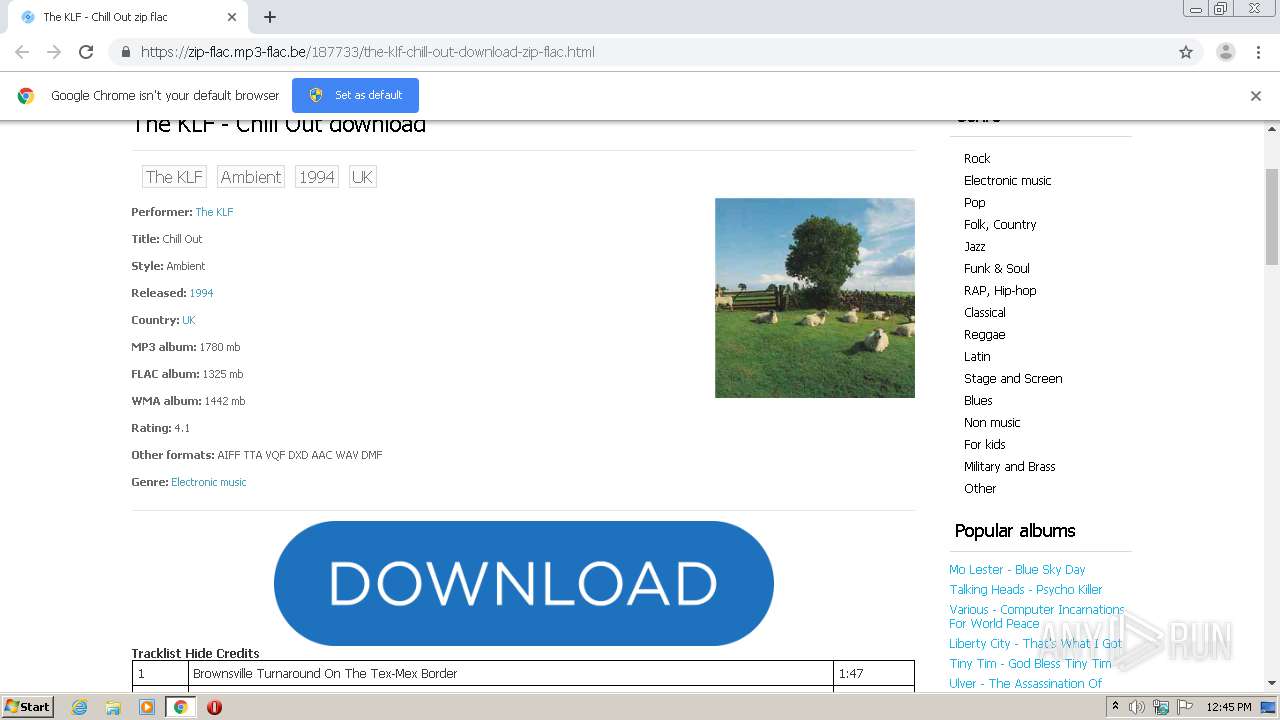The height and width of the screenshot is (720, 1280).
Task: Click the address bar URL
Action: pyautogui.click(x=368, y=52)
